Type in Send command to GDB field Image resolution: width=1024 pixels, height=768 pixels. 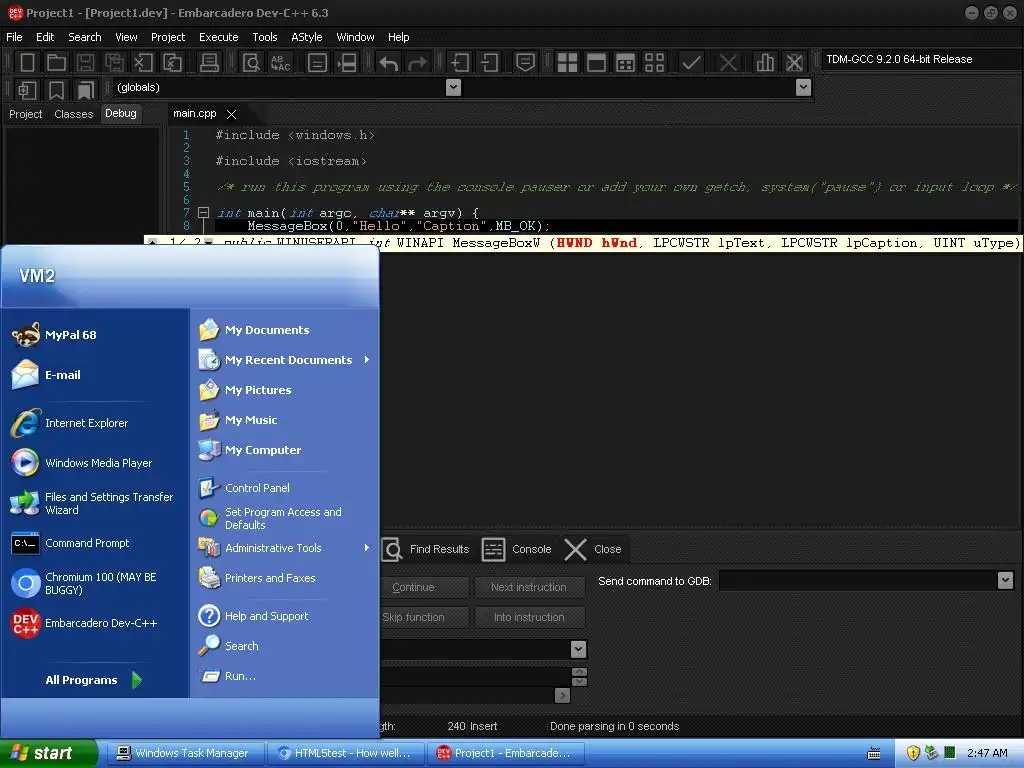tap(858, 580)
